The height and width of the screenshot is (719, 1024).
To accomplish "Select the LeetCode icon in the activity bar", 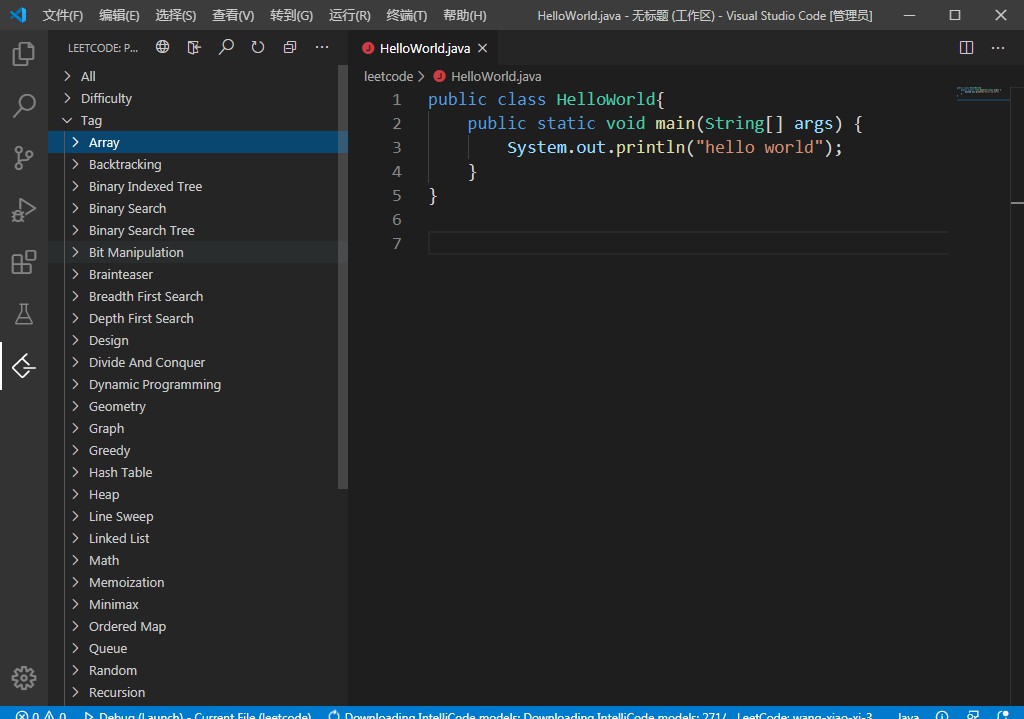I will [24, 366].
